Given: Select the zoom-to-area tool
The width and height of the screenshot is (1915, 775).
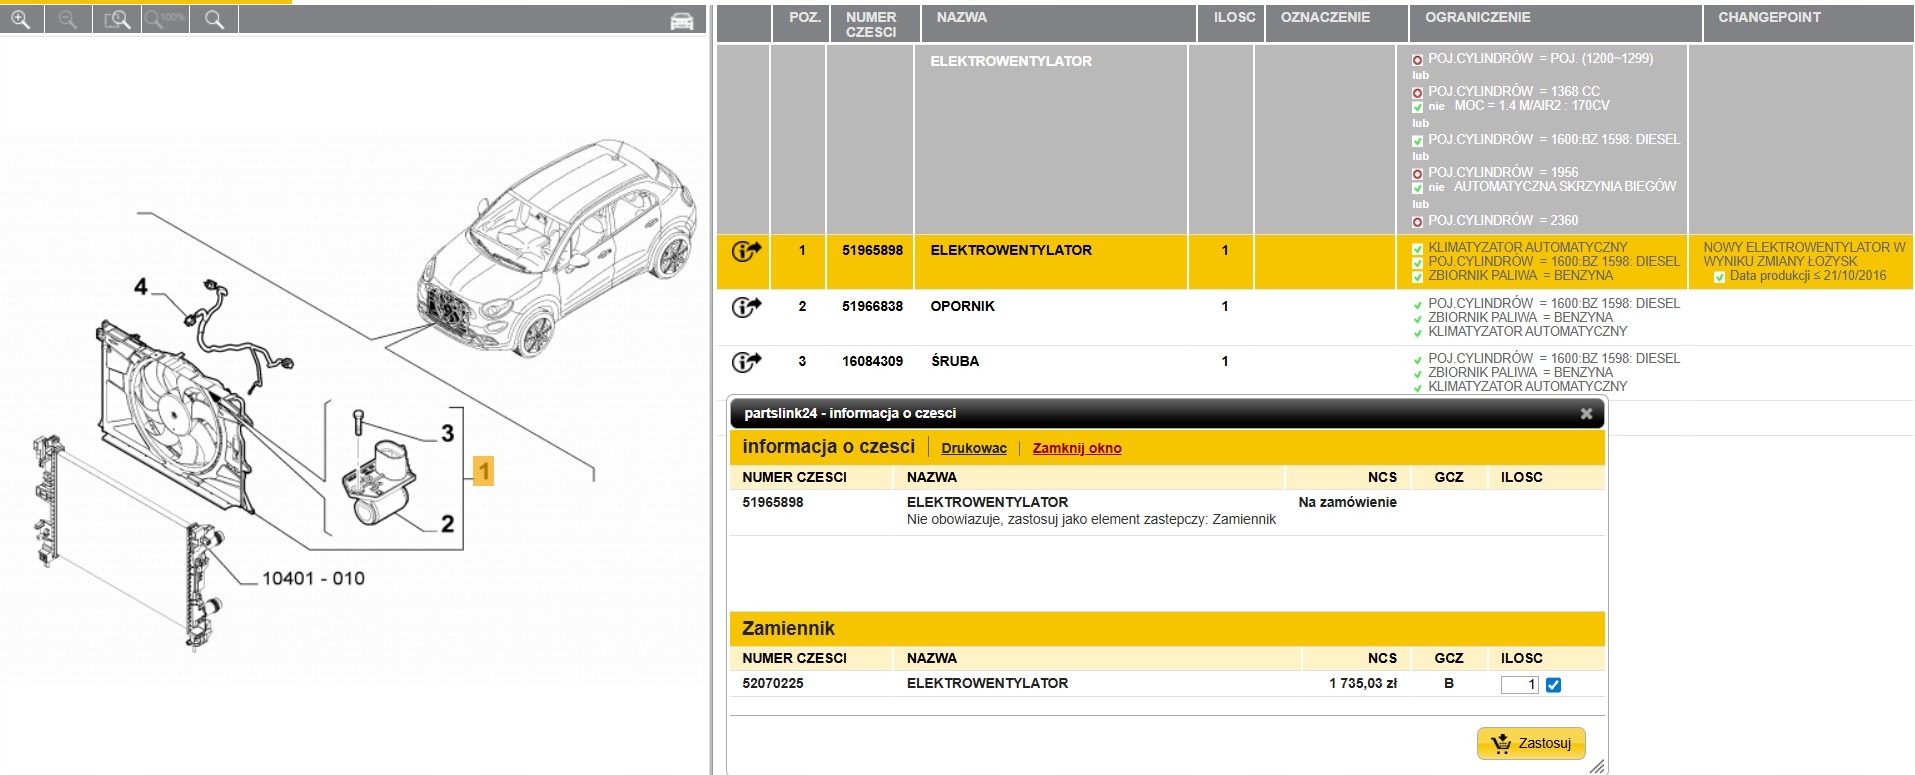Looking at the screenshot, I should click(117, 19).
